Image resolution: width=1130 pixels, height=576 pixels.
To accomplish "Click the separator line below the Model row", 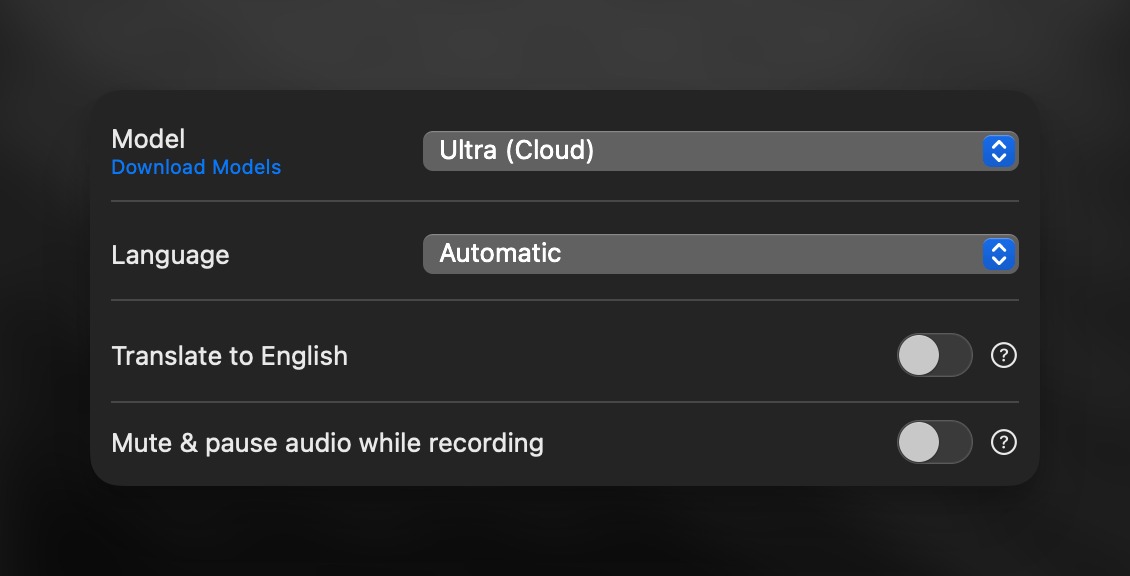I will pos(564,201).
